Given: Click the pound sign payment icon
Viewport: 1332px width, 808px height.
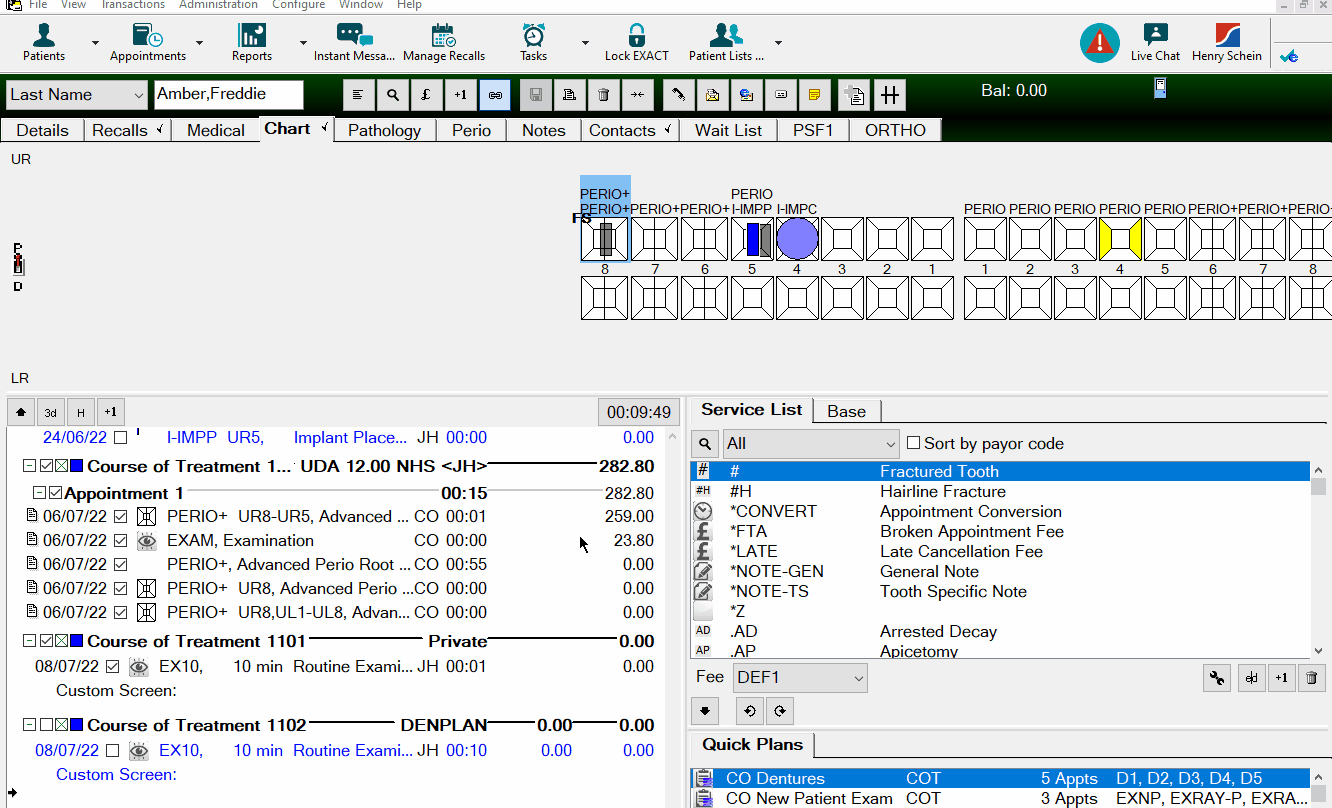Looking at the screenshot, I should [x=426, y=95].
